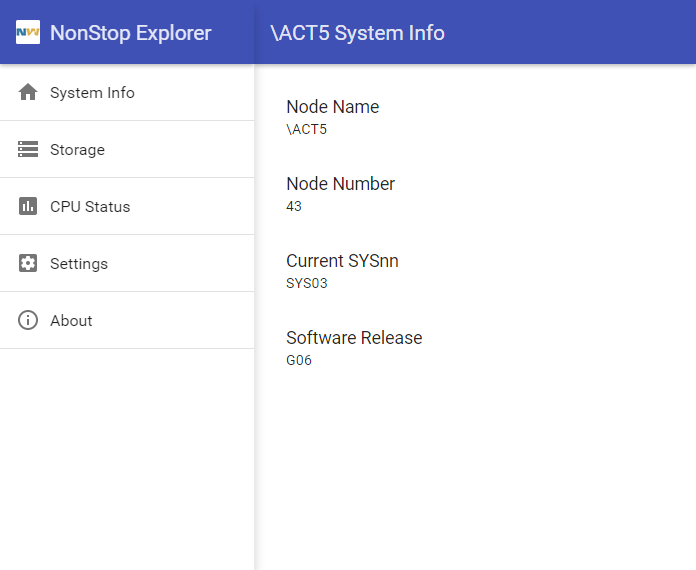Click the home icon beside System Info
The image size is (696, 570).
coord(28,92)
